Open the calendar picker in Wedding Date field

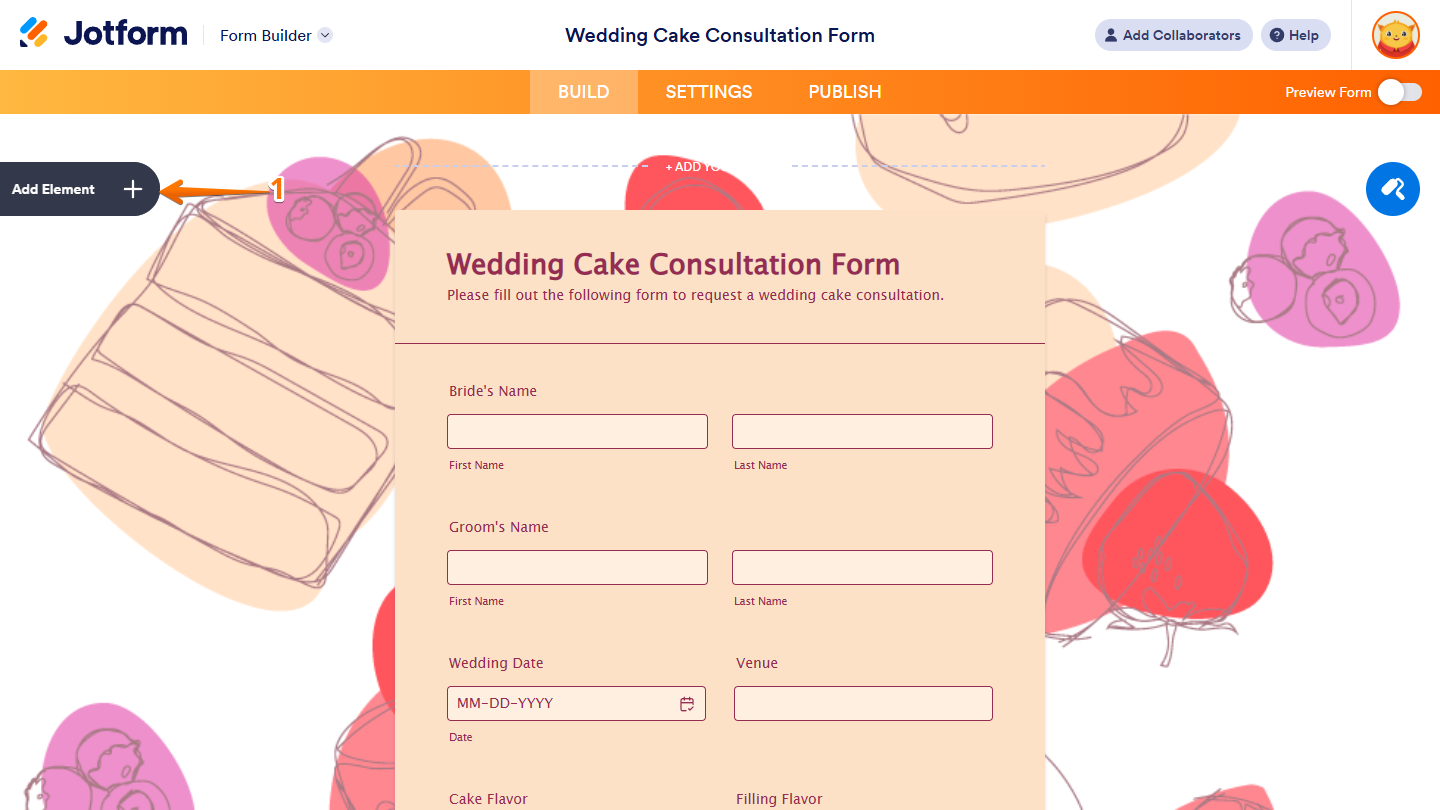pos(687,703)
